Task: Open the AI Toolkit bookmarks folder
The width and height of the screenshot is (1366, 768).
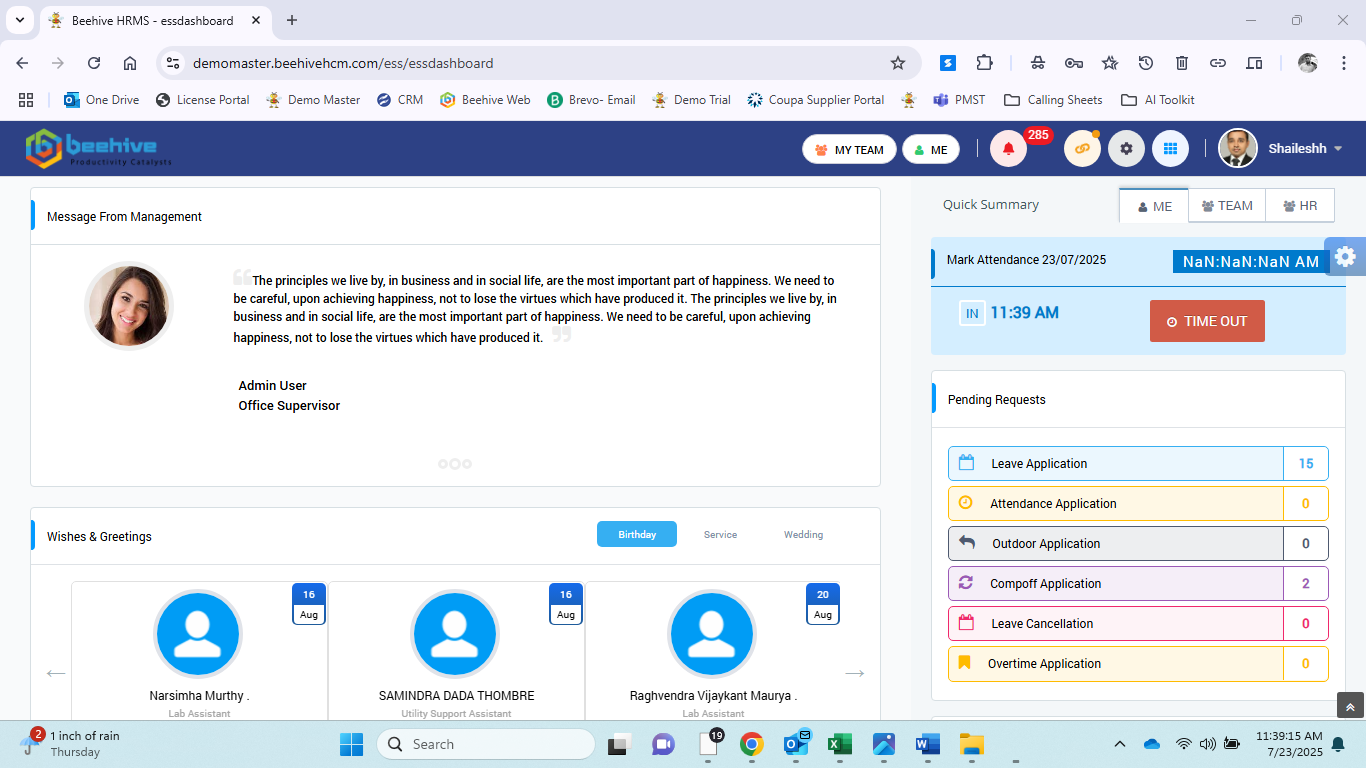Action: point(1157,99)
